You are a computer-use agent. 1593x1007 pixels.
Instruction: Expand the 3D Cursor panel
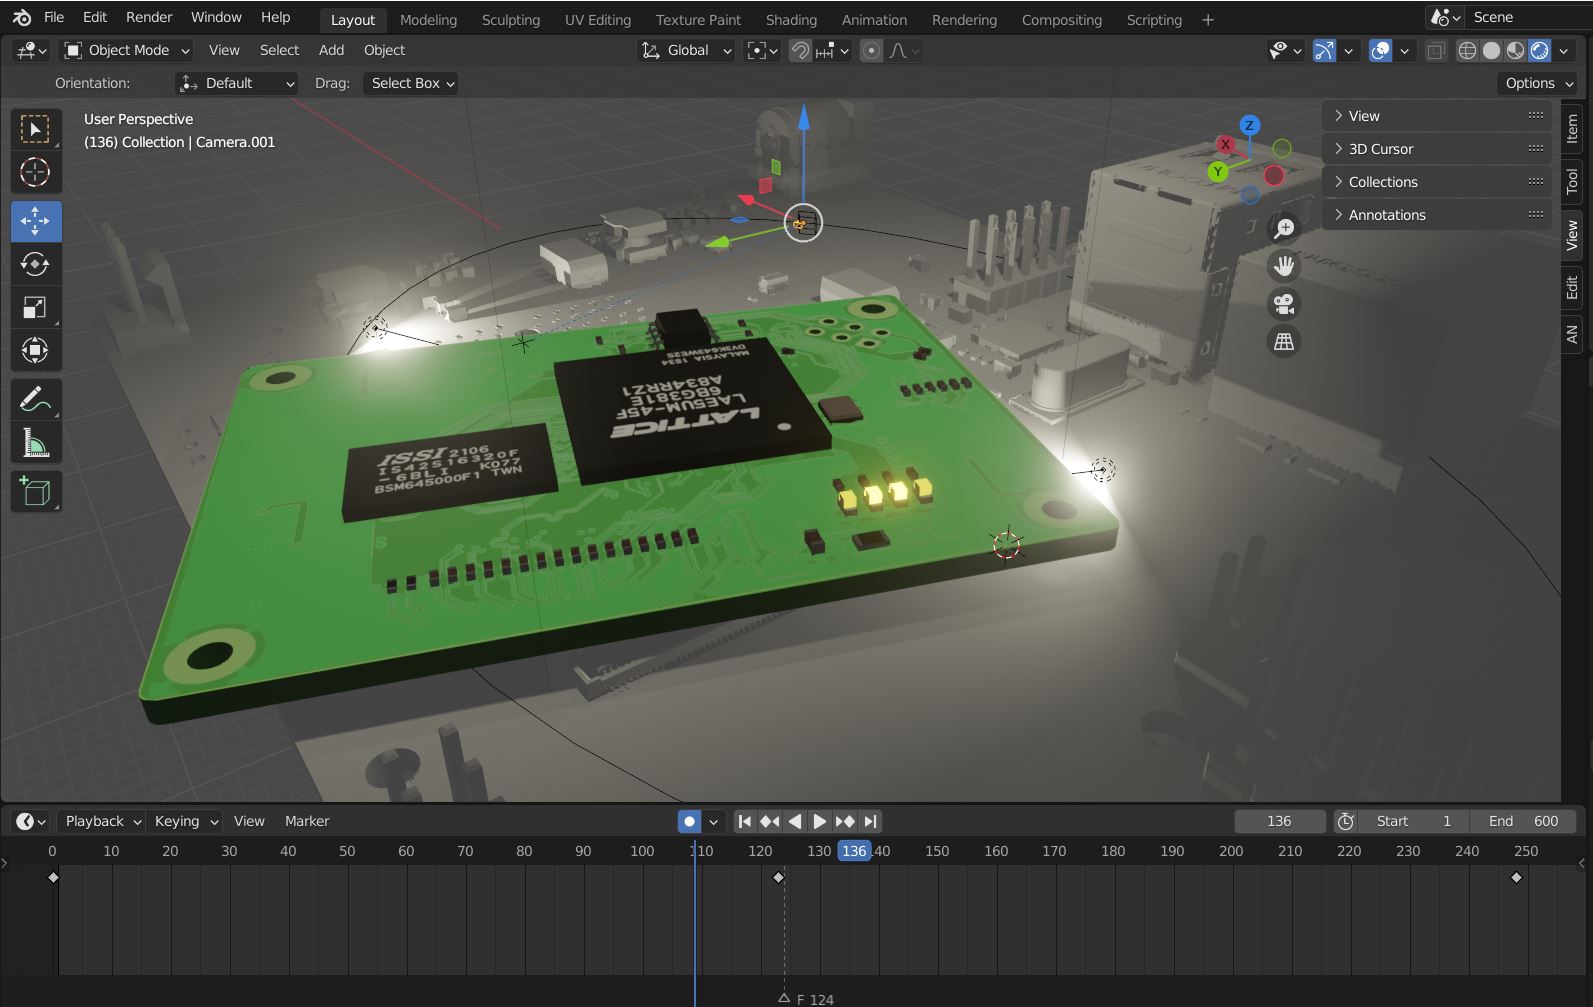(x=1380, y=149)
